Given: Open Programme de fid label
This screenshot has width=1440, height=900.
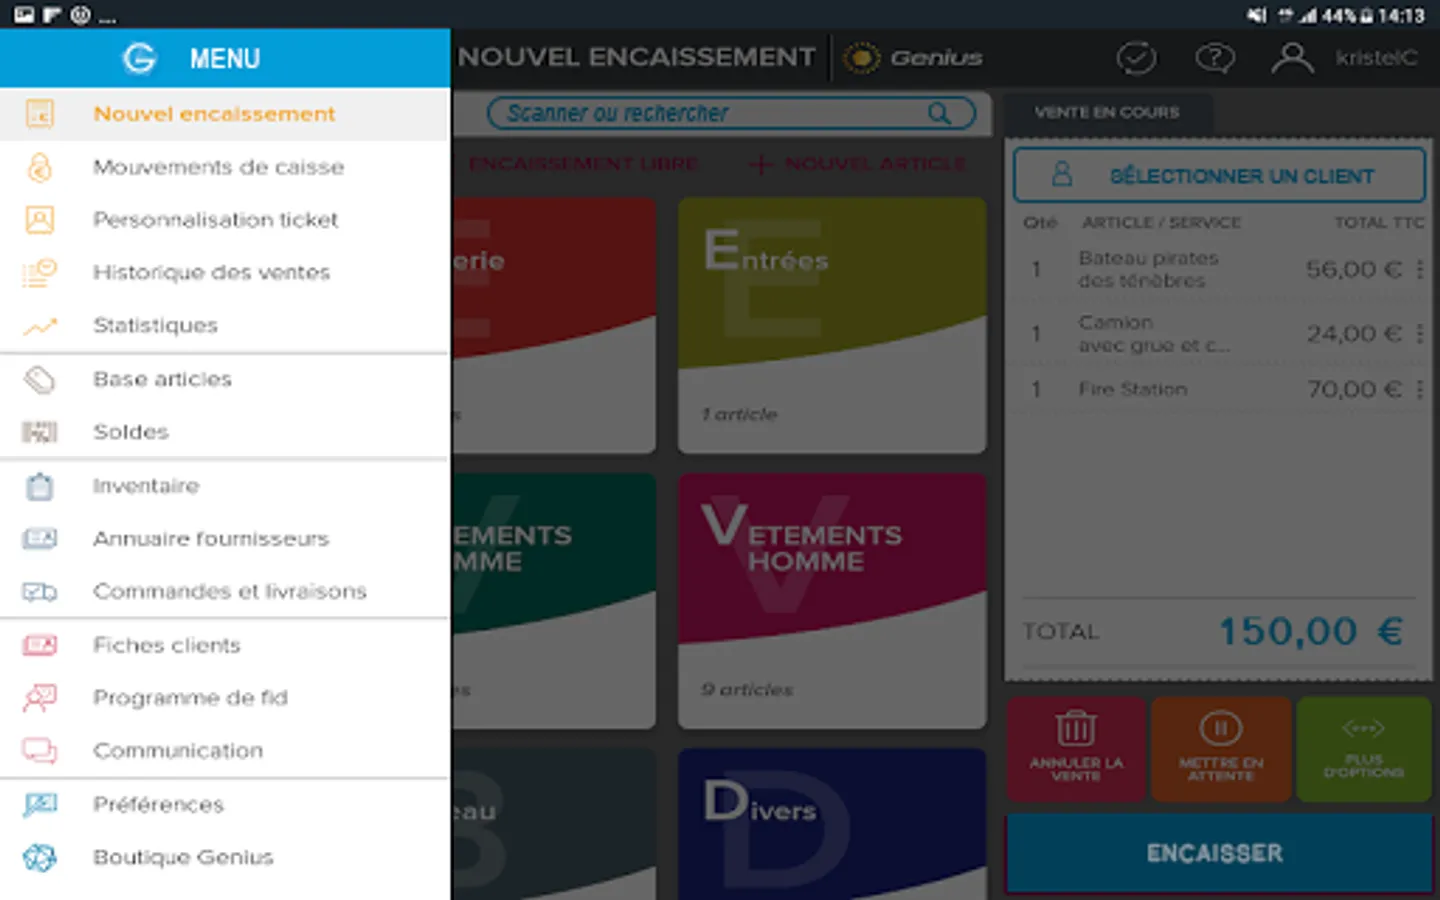Looking at the screenshot, I should (190, 698).
